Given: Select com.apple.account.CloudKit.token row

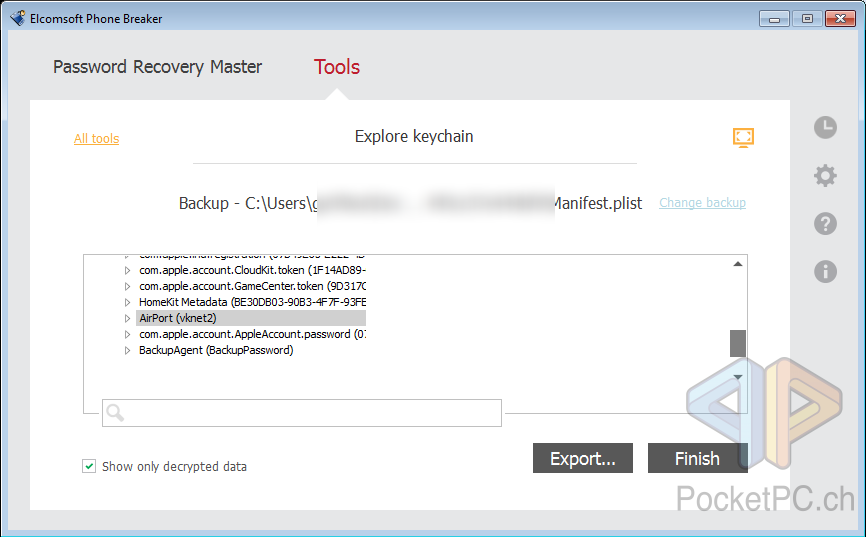Looking at the screenshot, I should (252, 270).
